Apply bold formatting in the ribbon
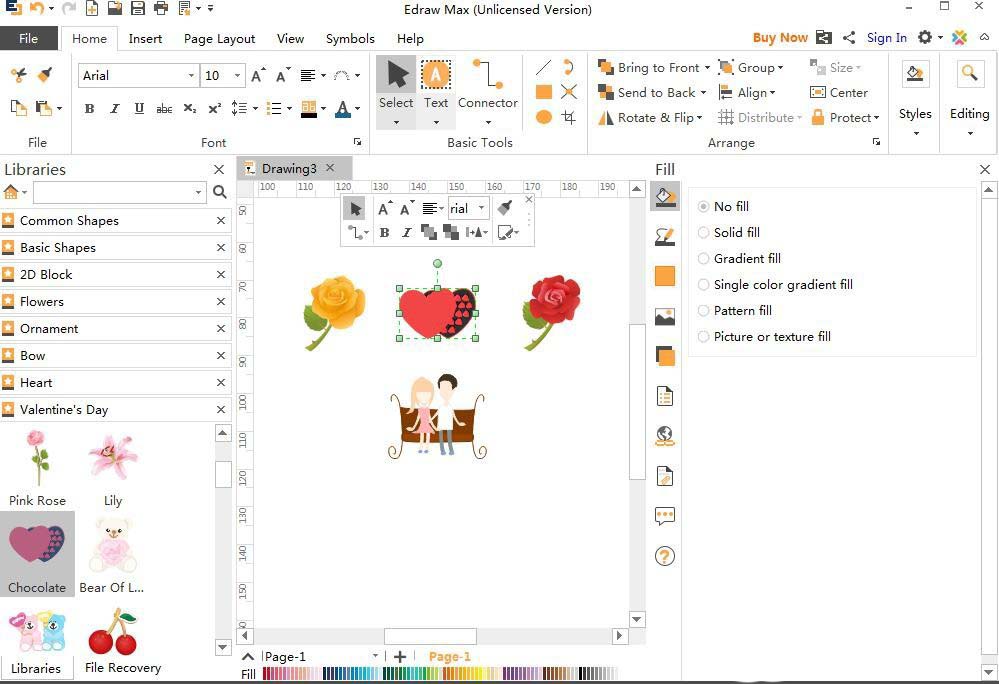This screenshot has width=999, height=684. pyautogui.click(x=89, y=108)
